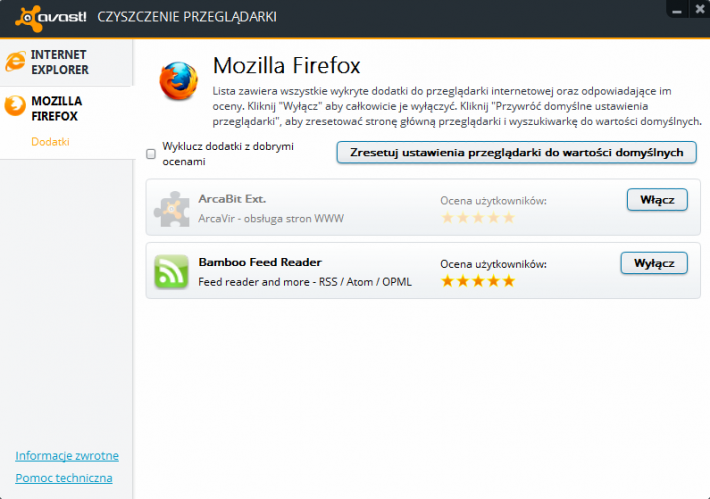Click the Internet Explorer icon in sidebar

coord(15,62)
